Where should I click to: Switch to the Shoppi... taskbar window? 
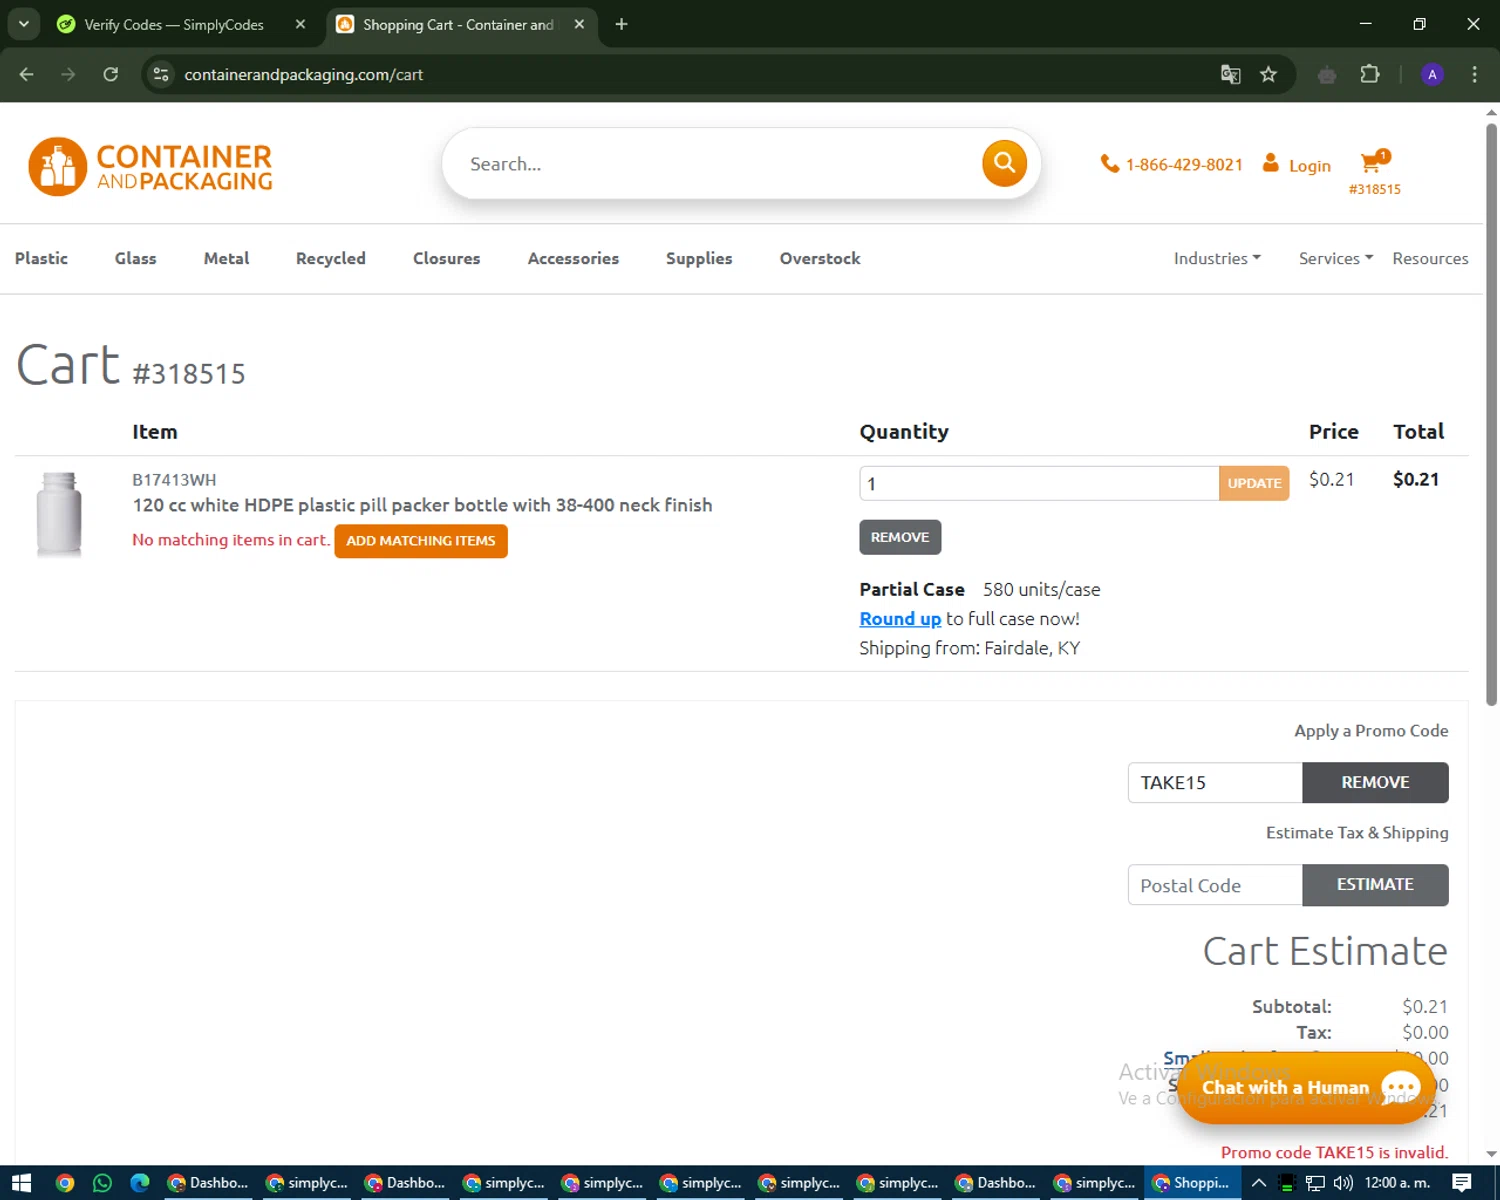click(x=1191, y=1183)
